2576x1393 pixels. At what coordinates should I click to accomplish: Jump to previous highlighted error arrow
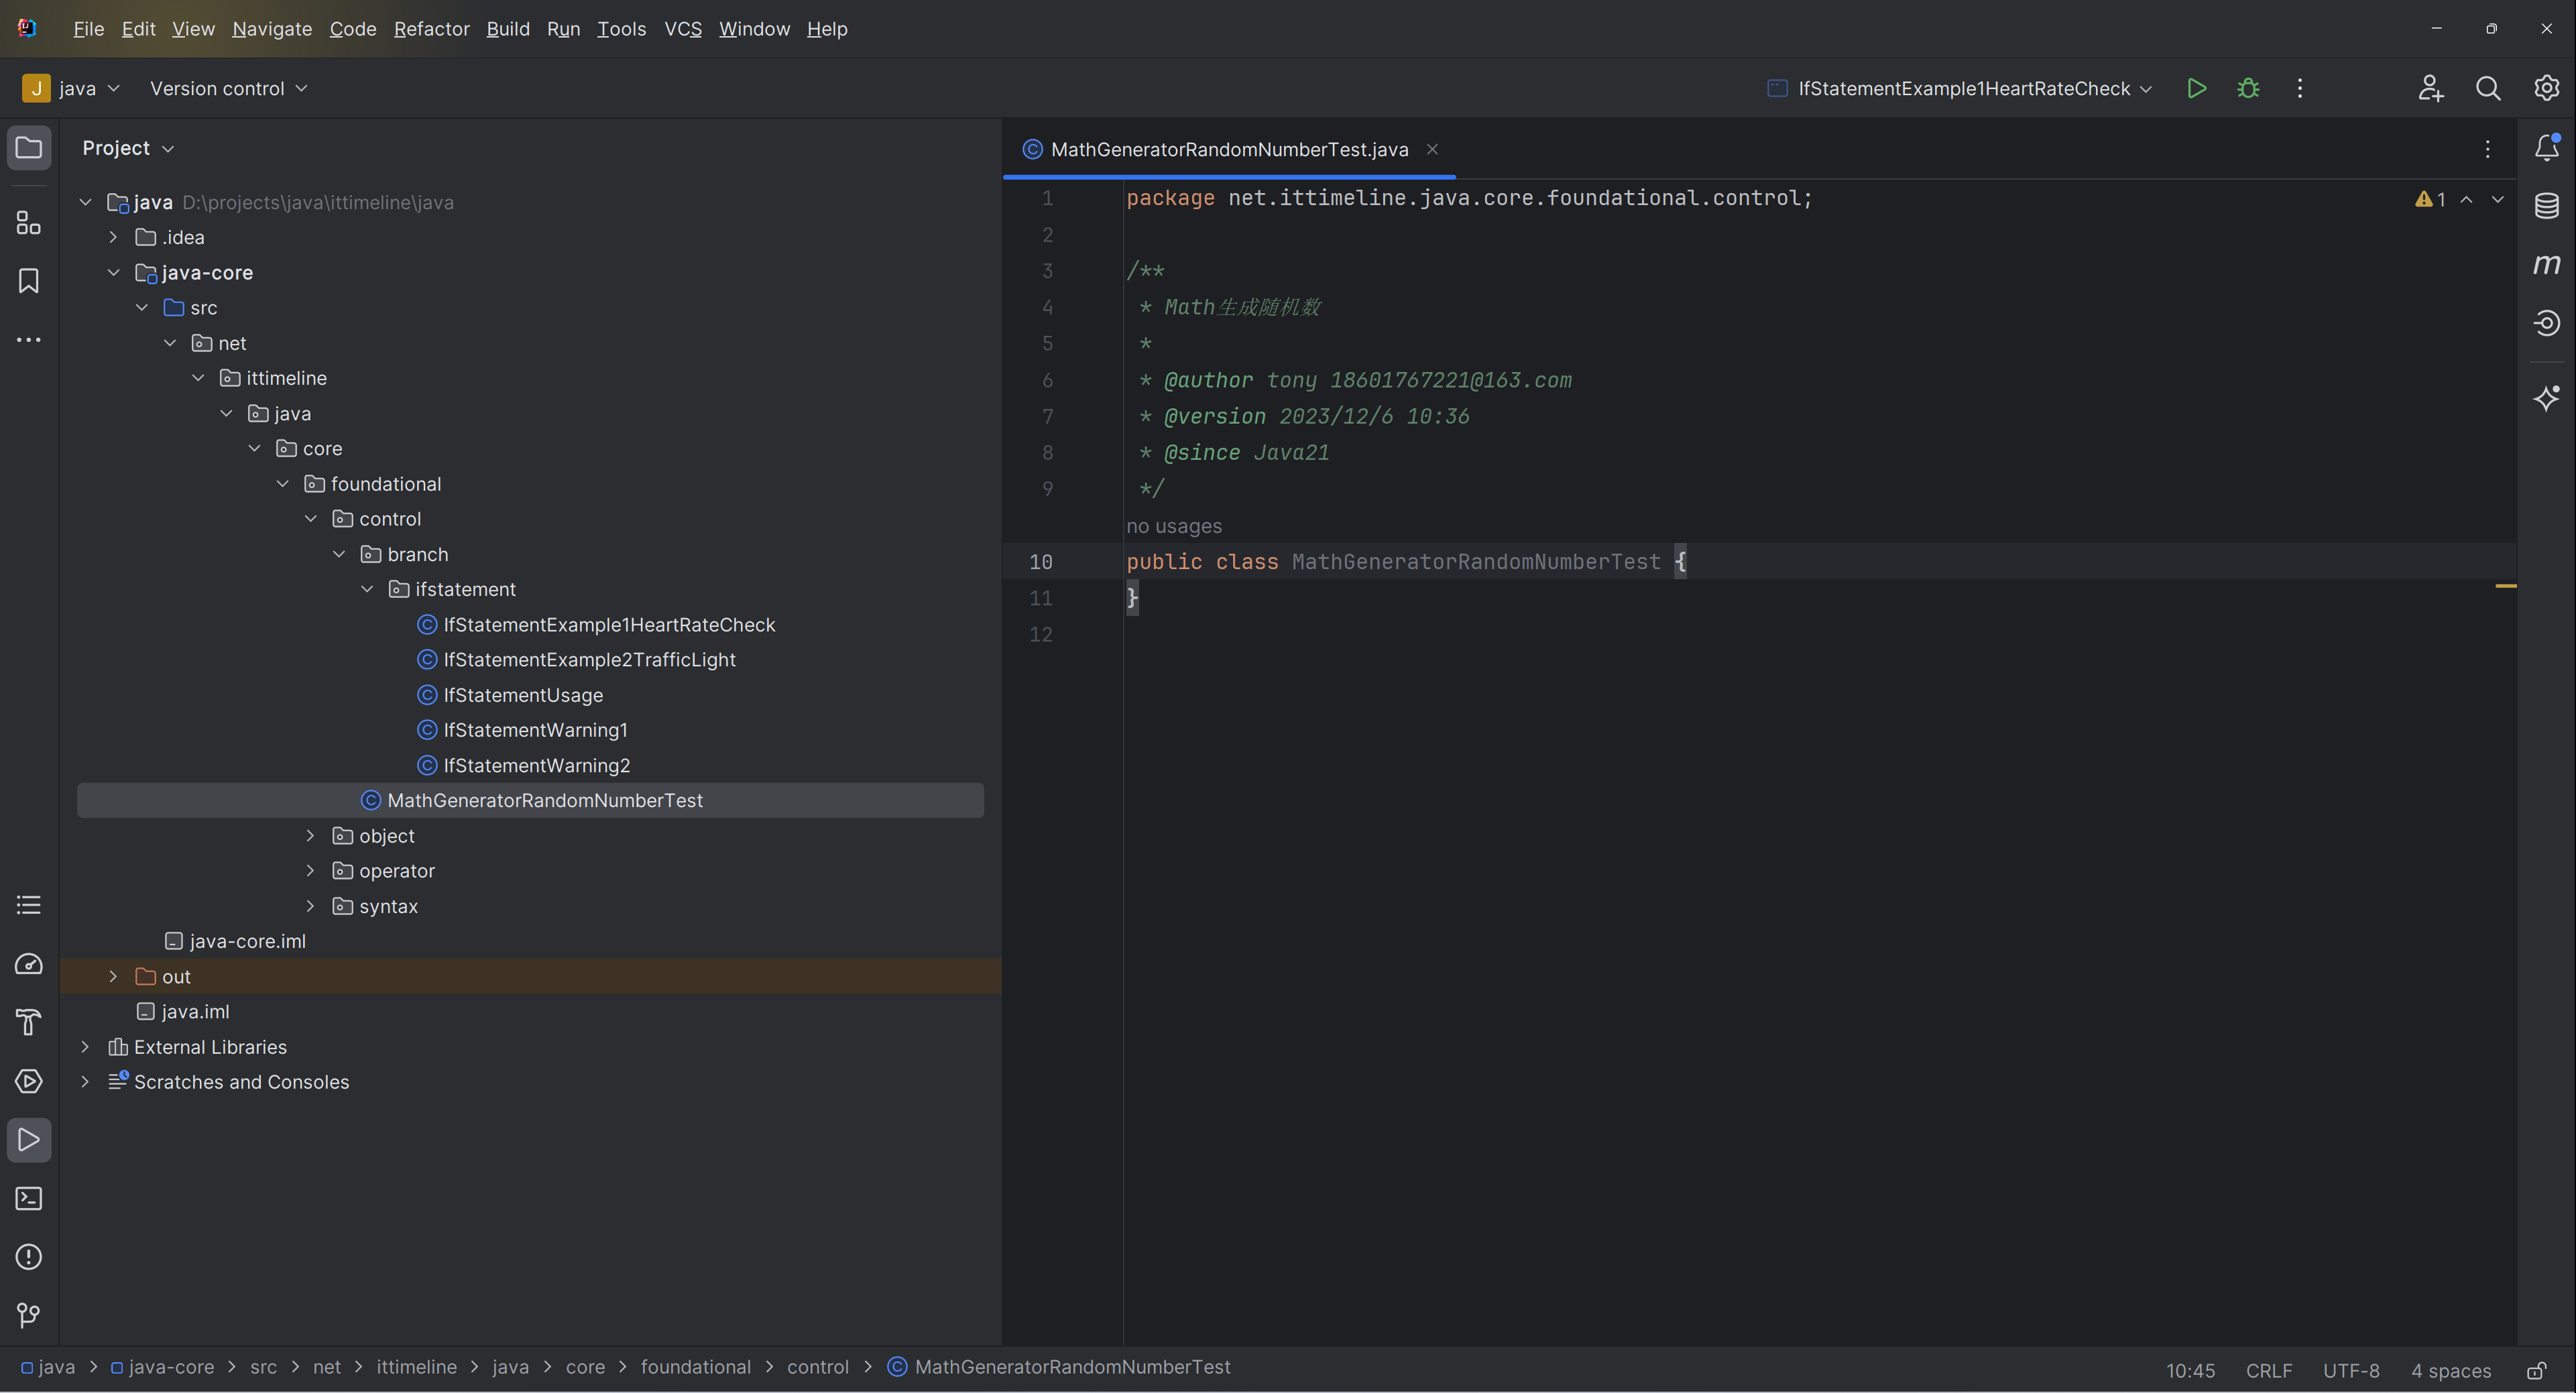[2467, 199]
